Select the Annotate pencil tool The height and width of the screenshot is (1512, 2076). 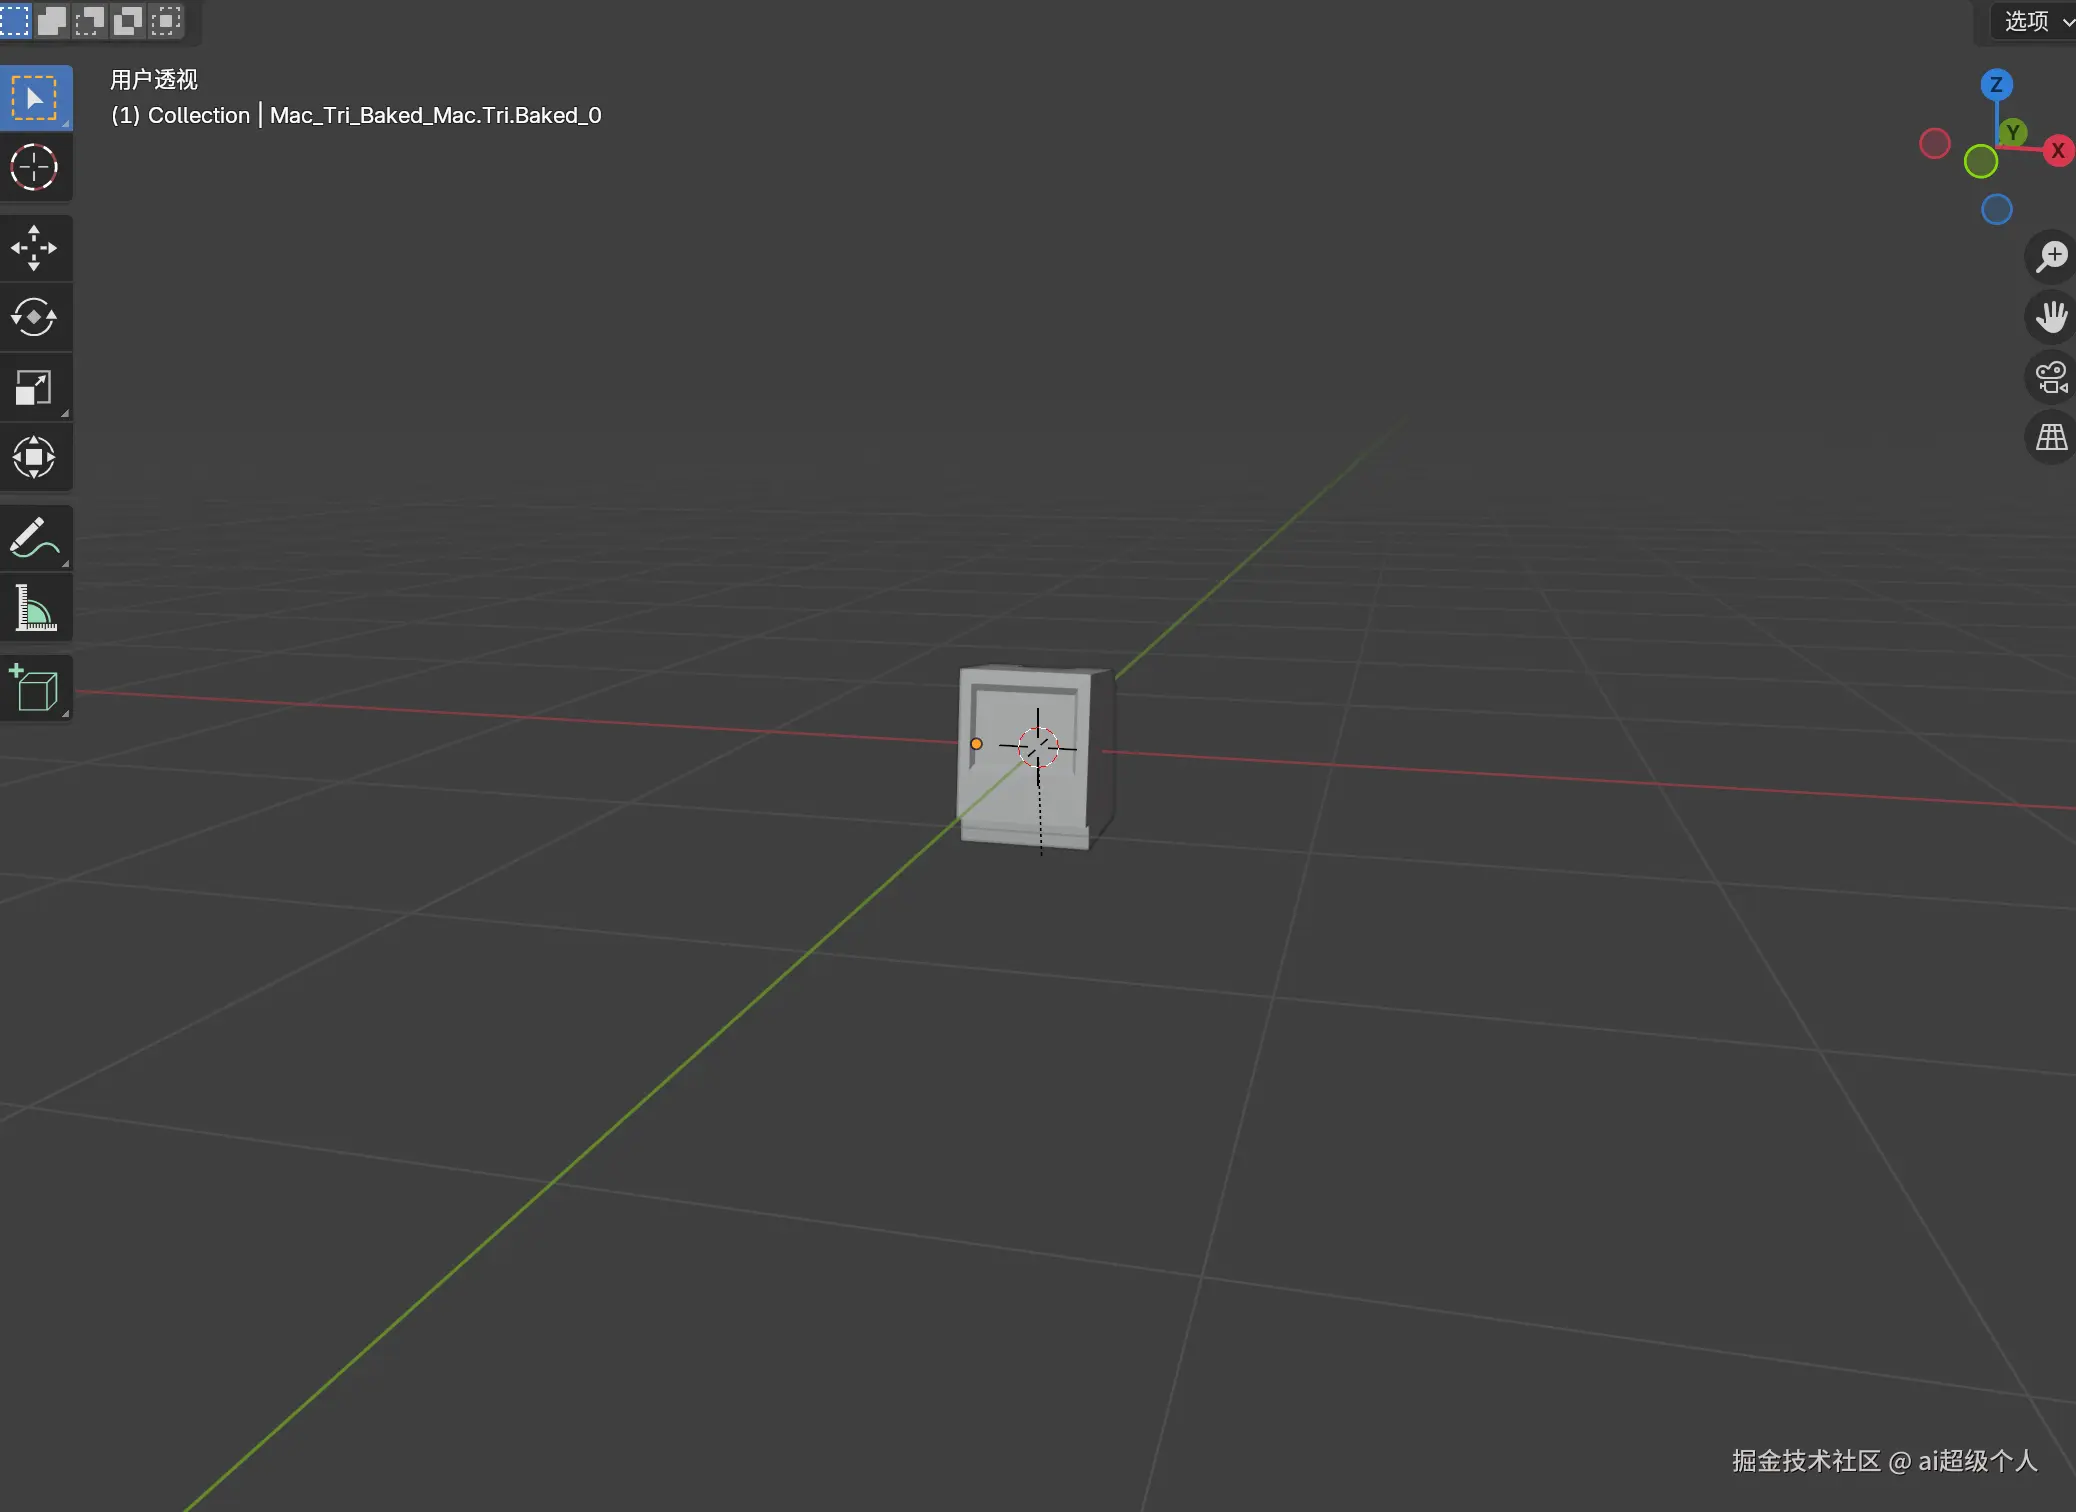(x=35, y=538)
